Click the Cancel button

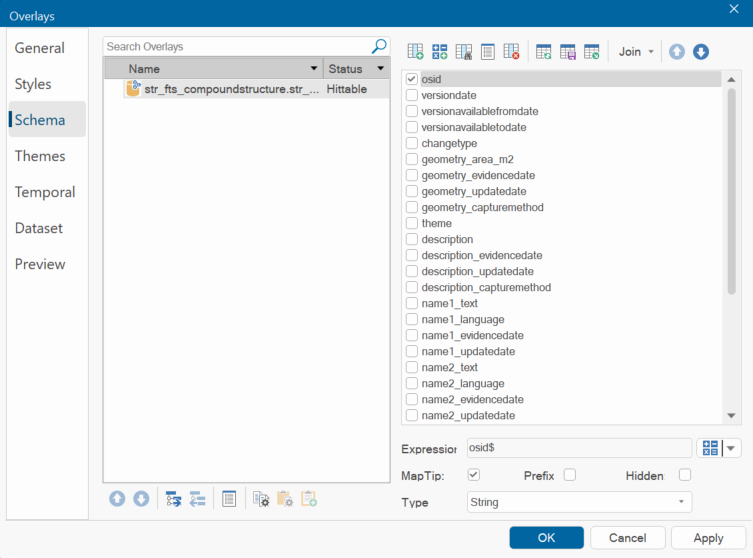click(628, 537)
